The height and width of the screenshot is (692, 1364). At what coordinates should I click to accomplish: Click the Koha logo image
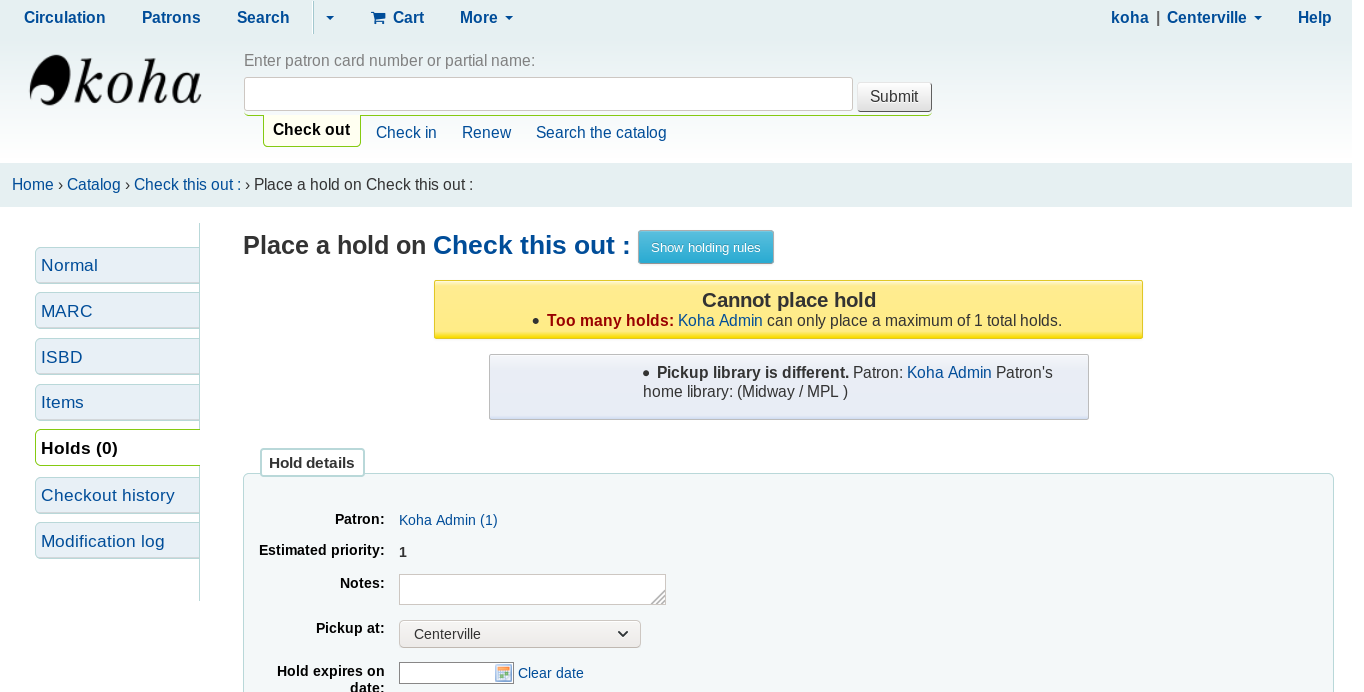pyautogui.click(x=116, y=81)
